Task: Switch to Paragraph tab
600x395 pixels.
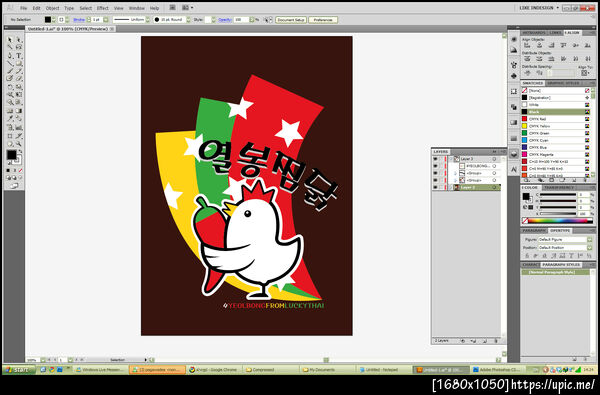Action: 534,231
